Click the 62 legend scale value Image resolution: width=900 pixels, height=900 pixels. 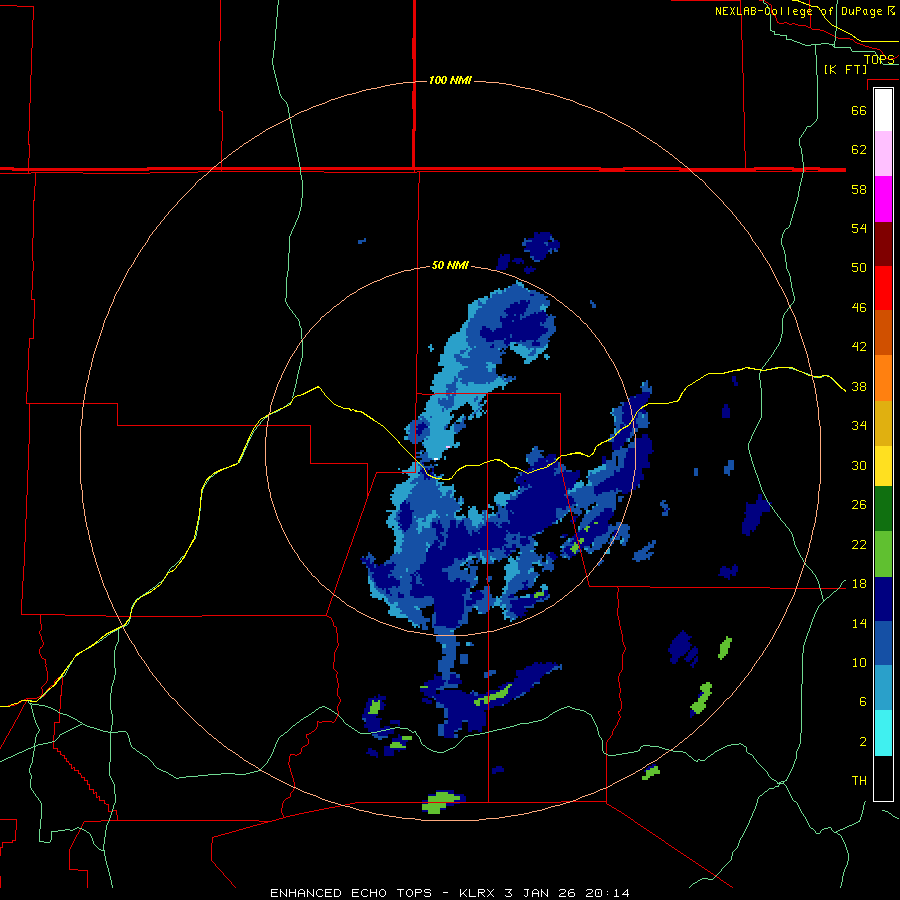click(x=859, y=150)
